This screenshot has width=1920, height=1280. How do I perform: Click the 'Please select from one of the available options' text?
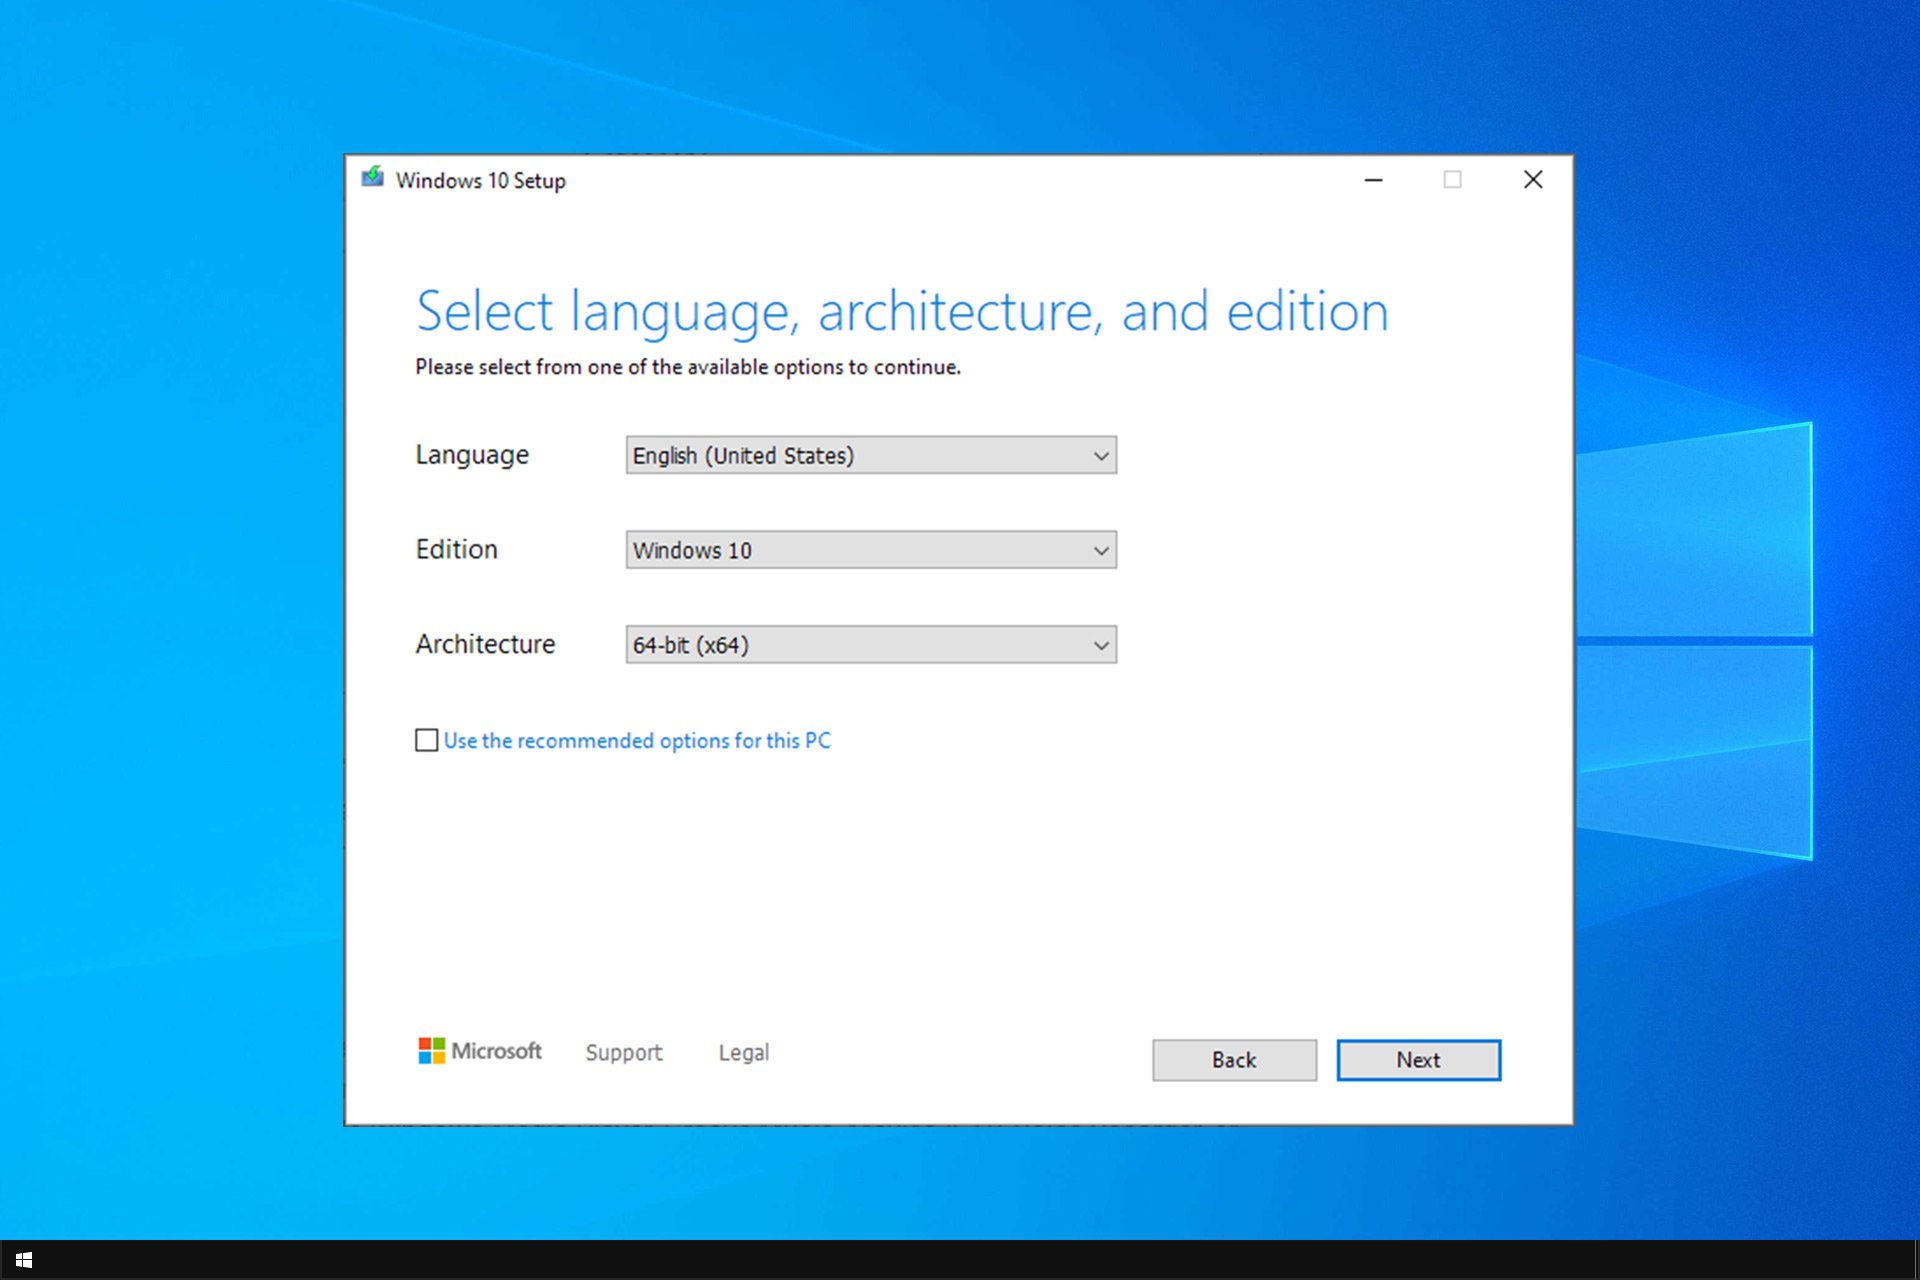pyautogui.click(x=688, y=367)
